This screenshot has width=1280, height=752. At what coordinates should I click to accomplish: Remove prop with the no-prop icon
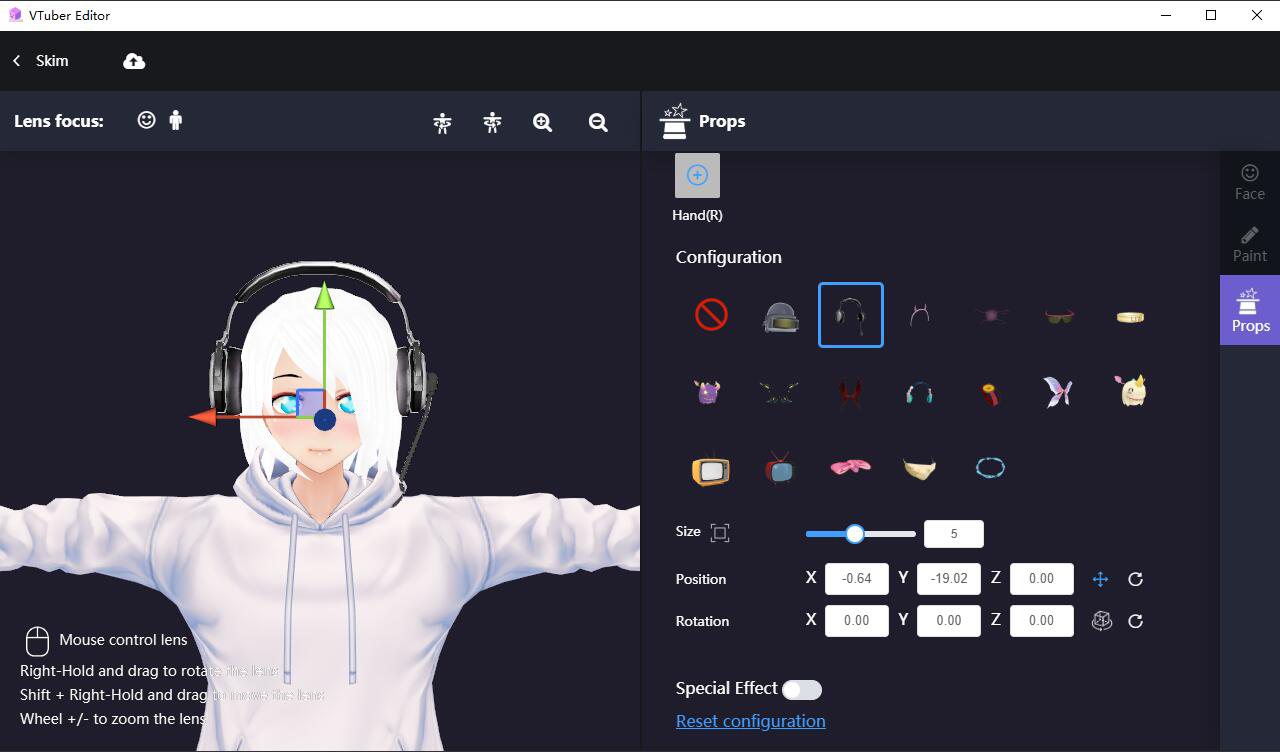click(711, 315)
